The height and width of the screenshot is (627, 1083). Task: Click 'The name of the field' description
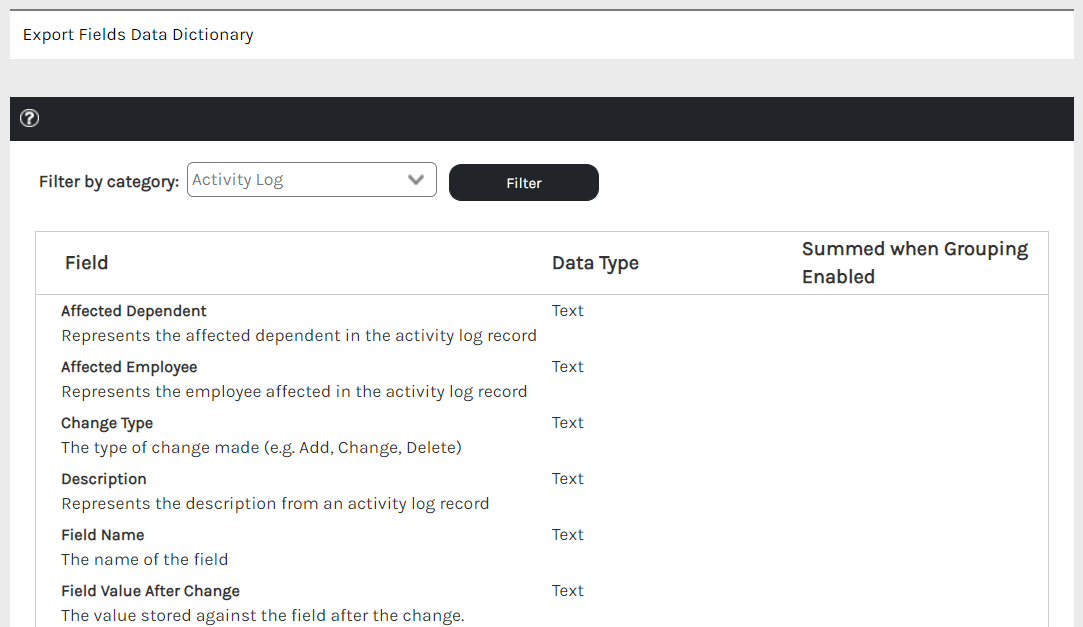[145, 560]
